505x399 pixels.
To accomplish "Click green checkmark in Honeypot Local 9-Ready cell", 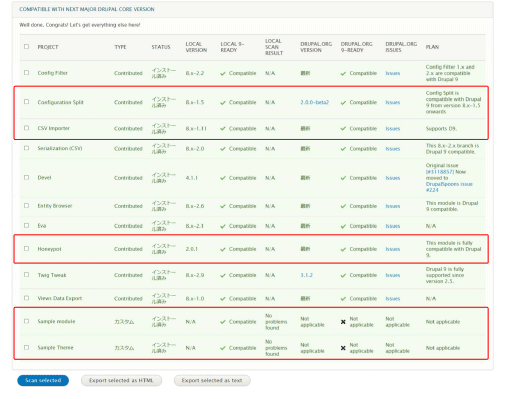I will pyautogui.click(x=223, y=249).
